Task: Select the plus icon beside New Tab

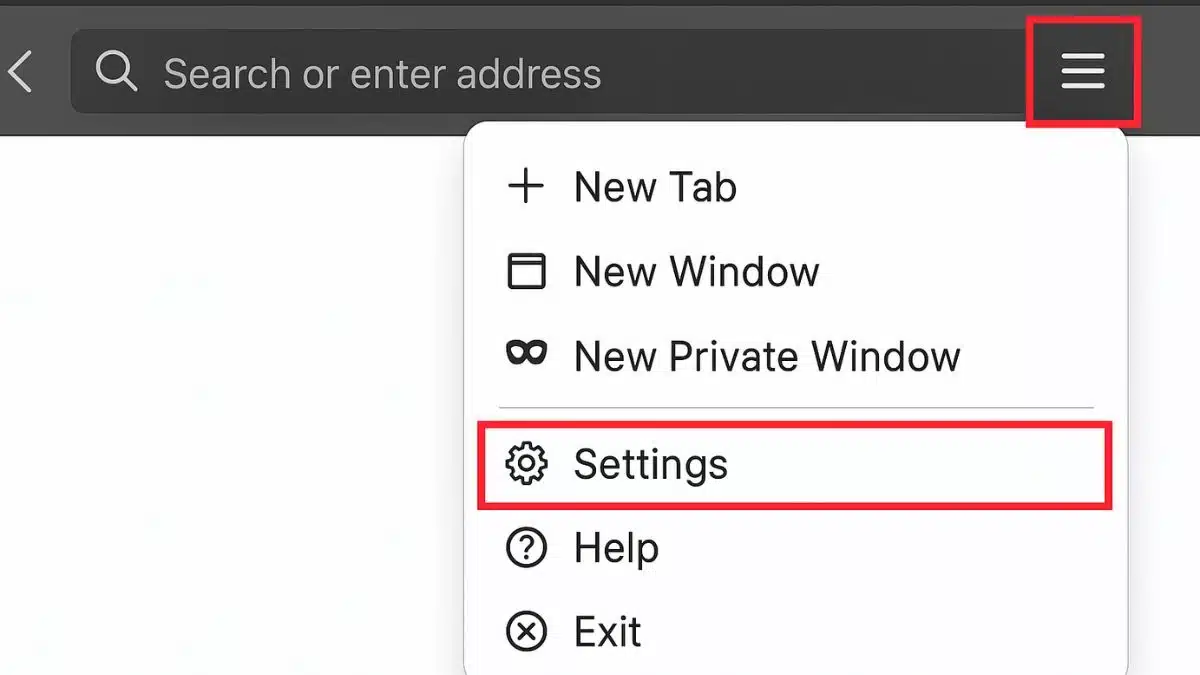Action: 526,186
